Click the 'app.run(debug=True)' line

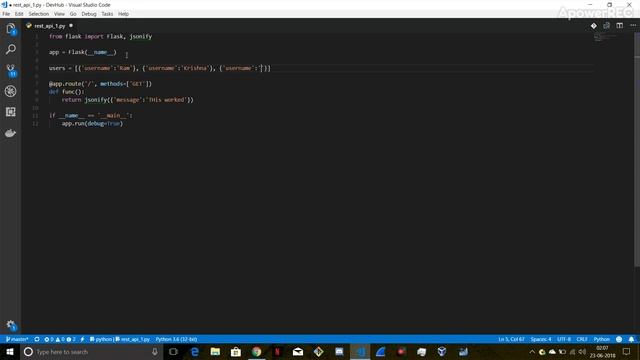[x=92, y=124]
